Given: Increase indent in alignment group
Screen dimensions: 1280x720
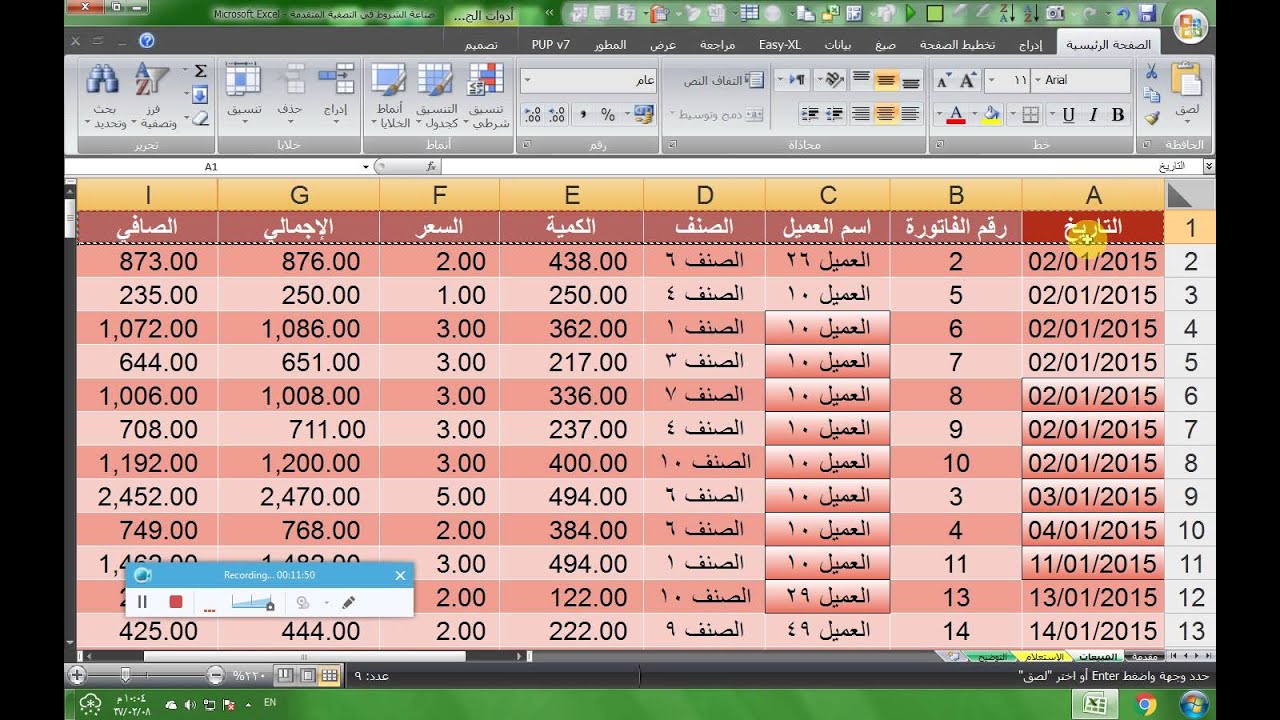Looking at the screenshot, I should pos(810,115).
